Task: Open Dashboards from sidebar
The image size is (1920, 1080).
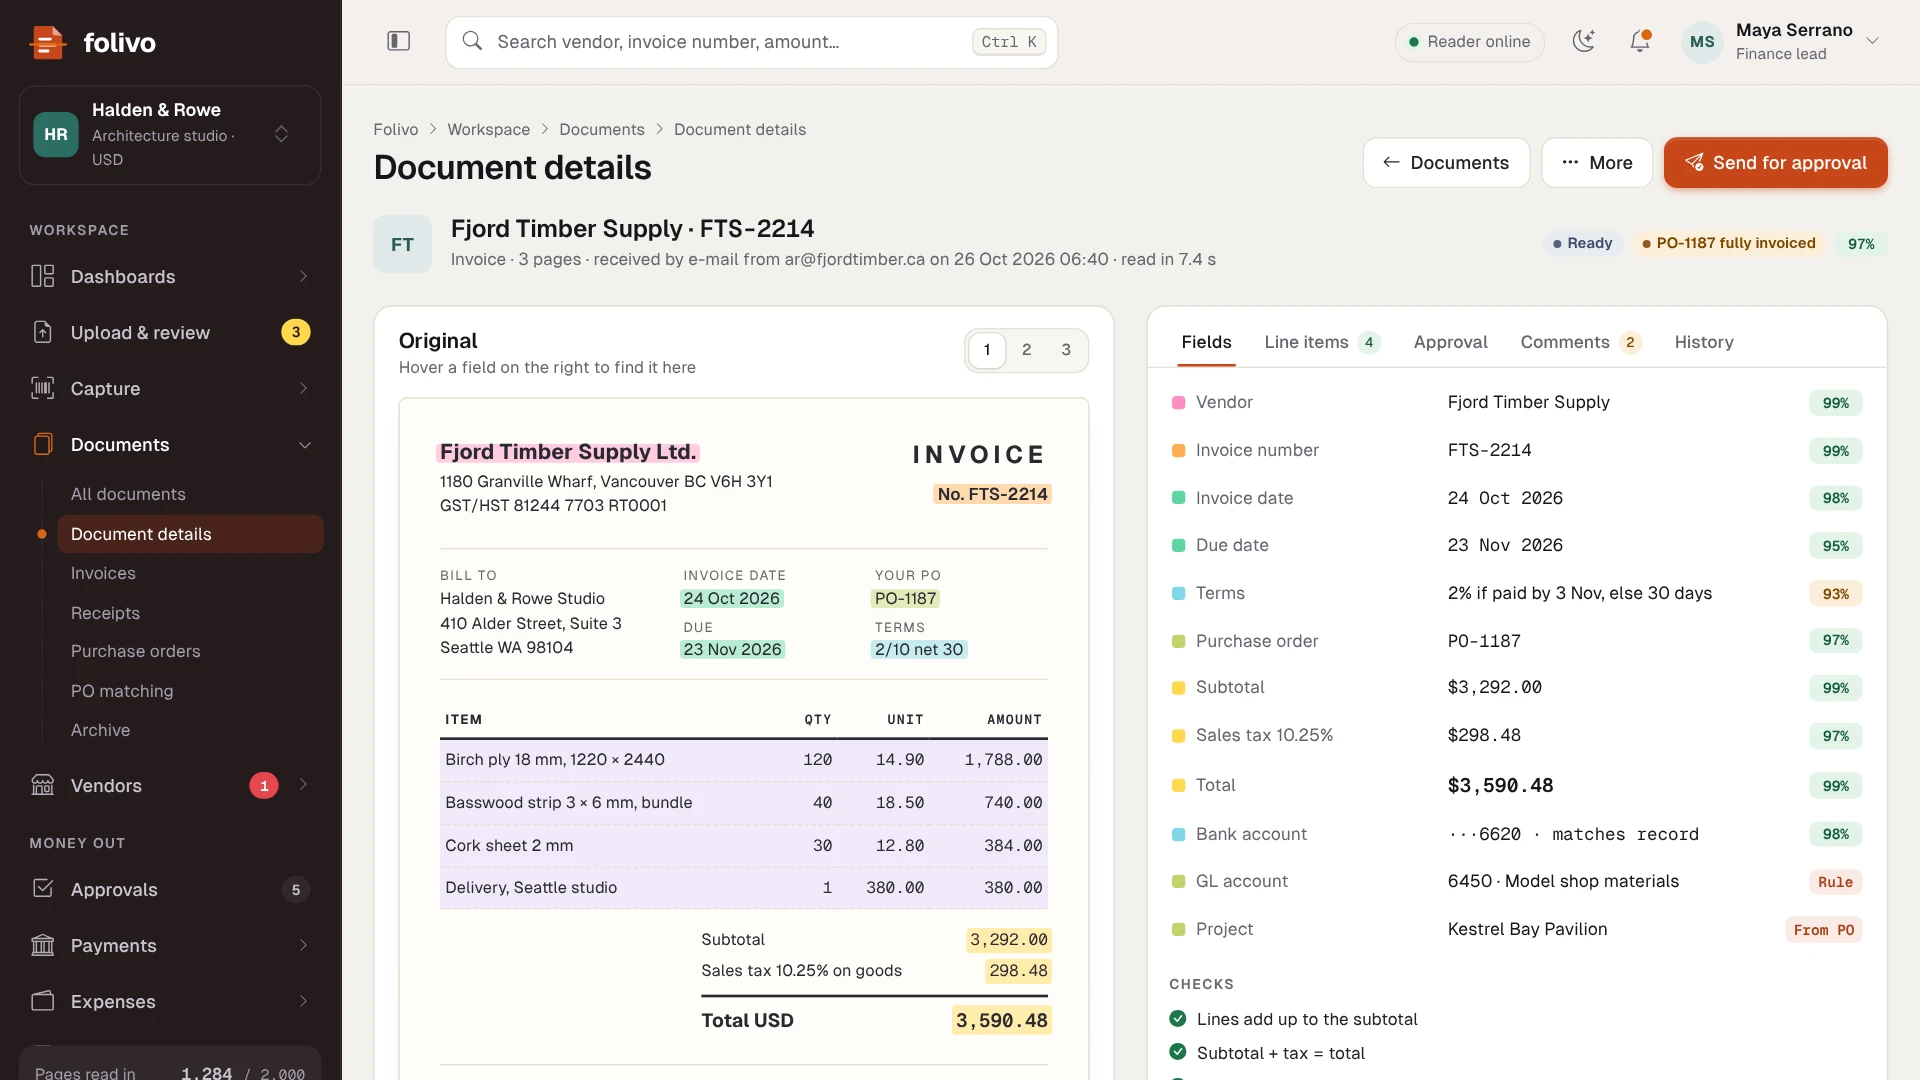Action: (170, 276)
